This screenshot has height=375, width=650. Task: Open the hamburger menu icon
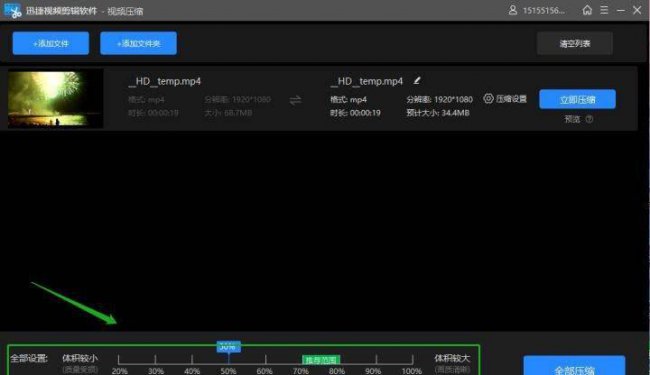pyautogui.click(x=604, y=10)
